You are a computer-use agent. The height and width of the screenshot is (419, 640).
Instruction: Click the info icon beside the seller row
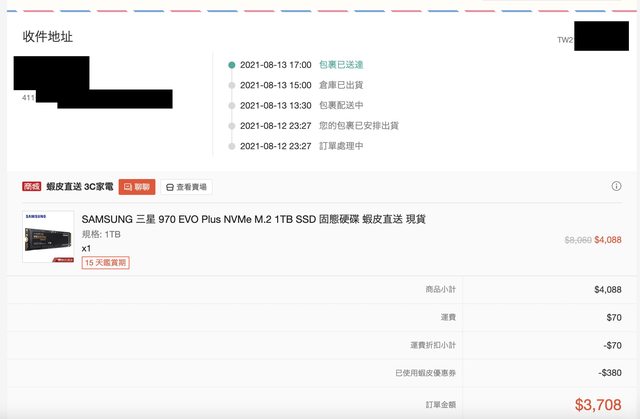click(x=616, y=186)
